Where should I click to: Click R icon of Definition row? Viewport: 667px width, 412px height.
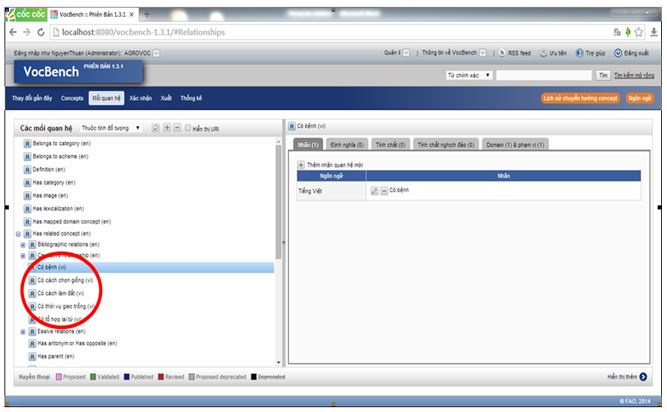pyautogui.click(x=27, y=170)
